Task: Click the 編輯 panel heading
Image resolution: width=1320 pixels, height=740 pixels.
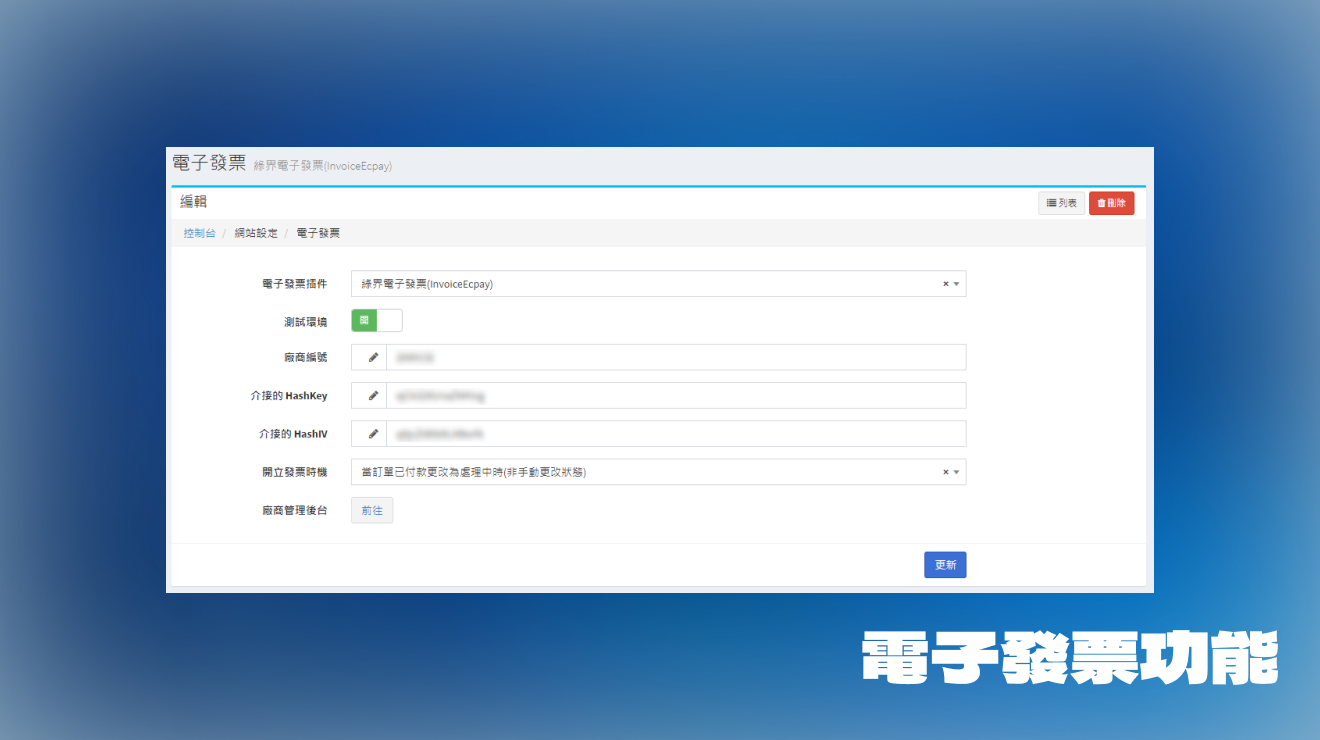Action: tap(194, 202)
